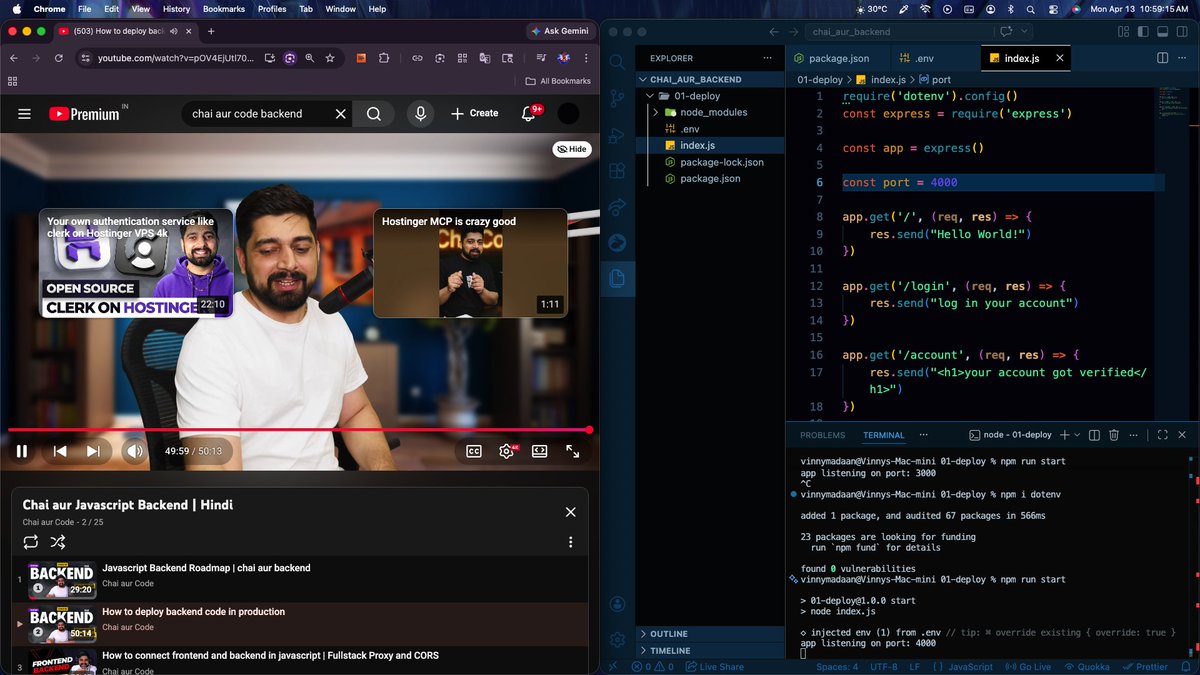Start YouTube voice search with microphone
This screenshot has width=1200, height=675.
click(420, 114)
